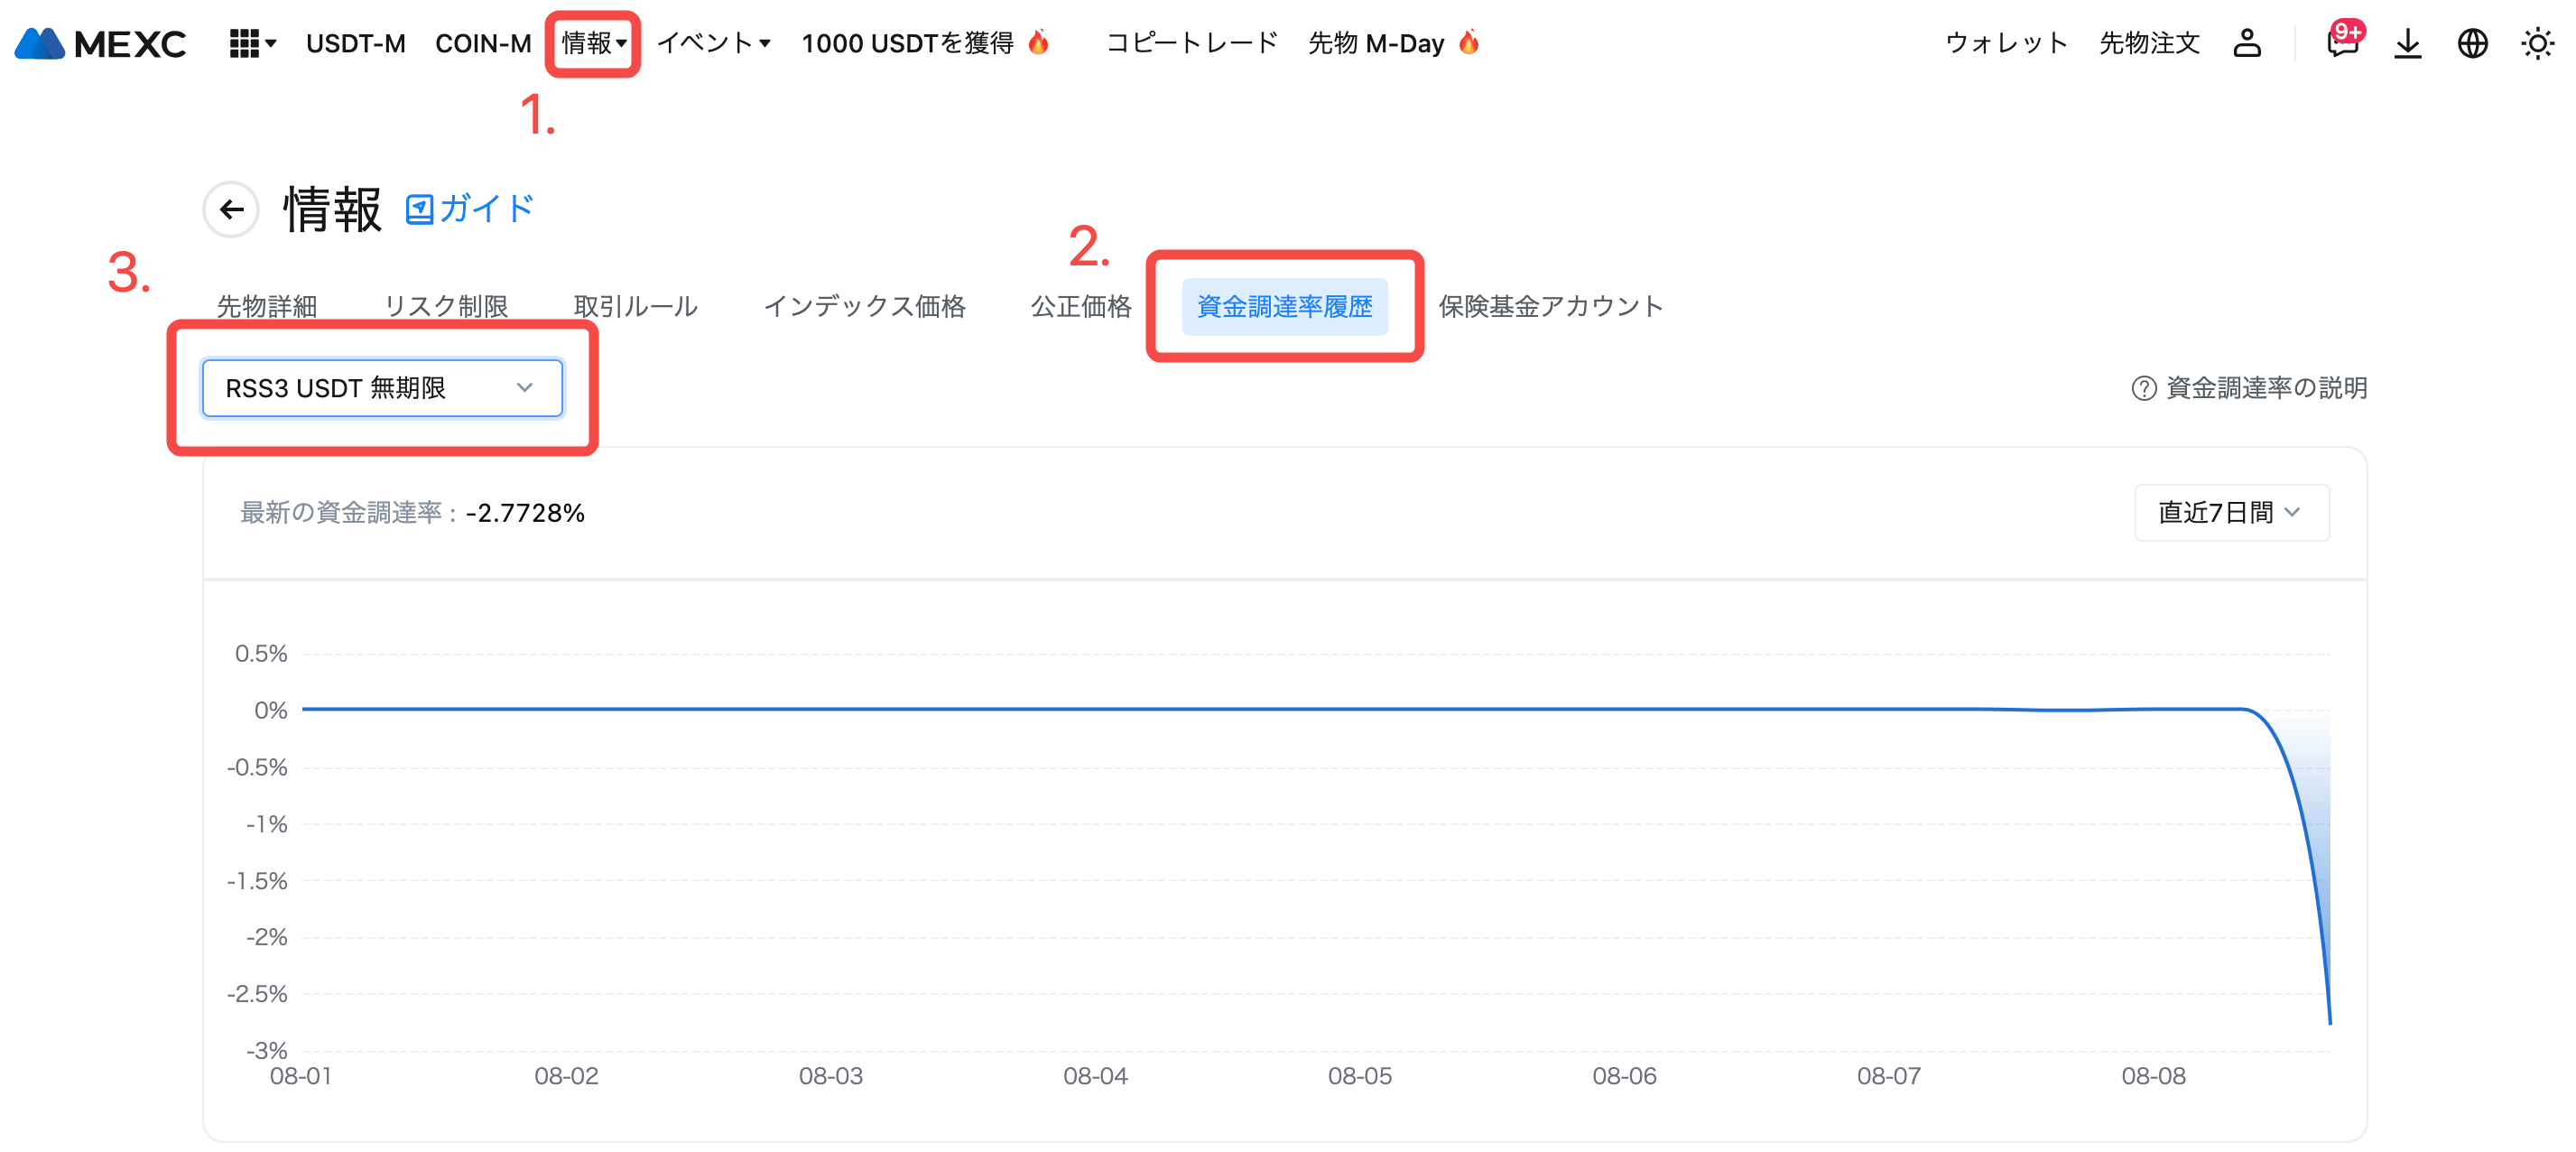Expand the 情報 dropdown menu
2576x1152 pixels.
(593, 43)
